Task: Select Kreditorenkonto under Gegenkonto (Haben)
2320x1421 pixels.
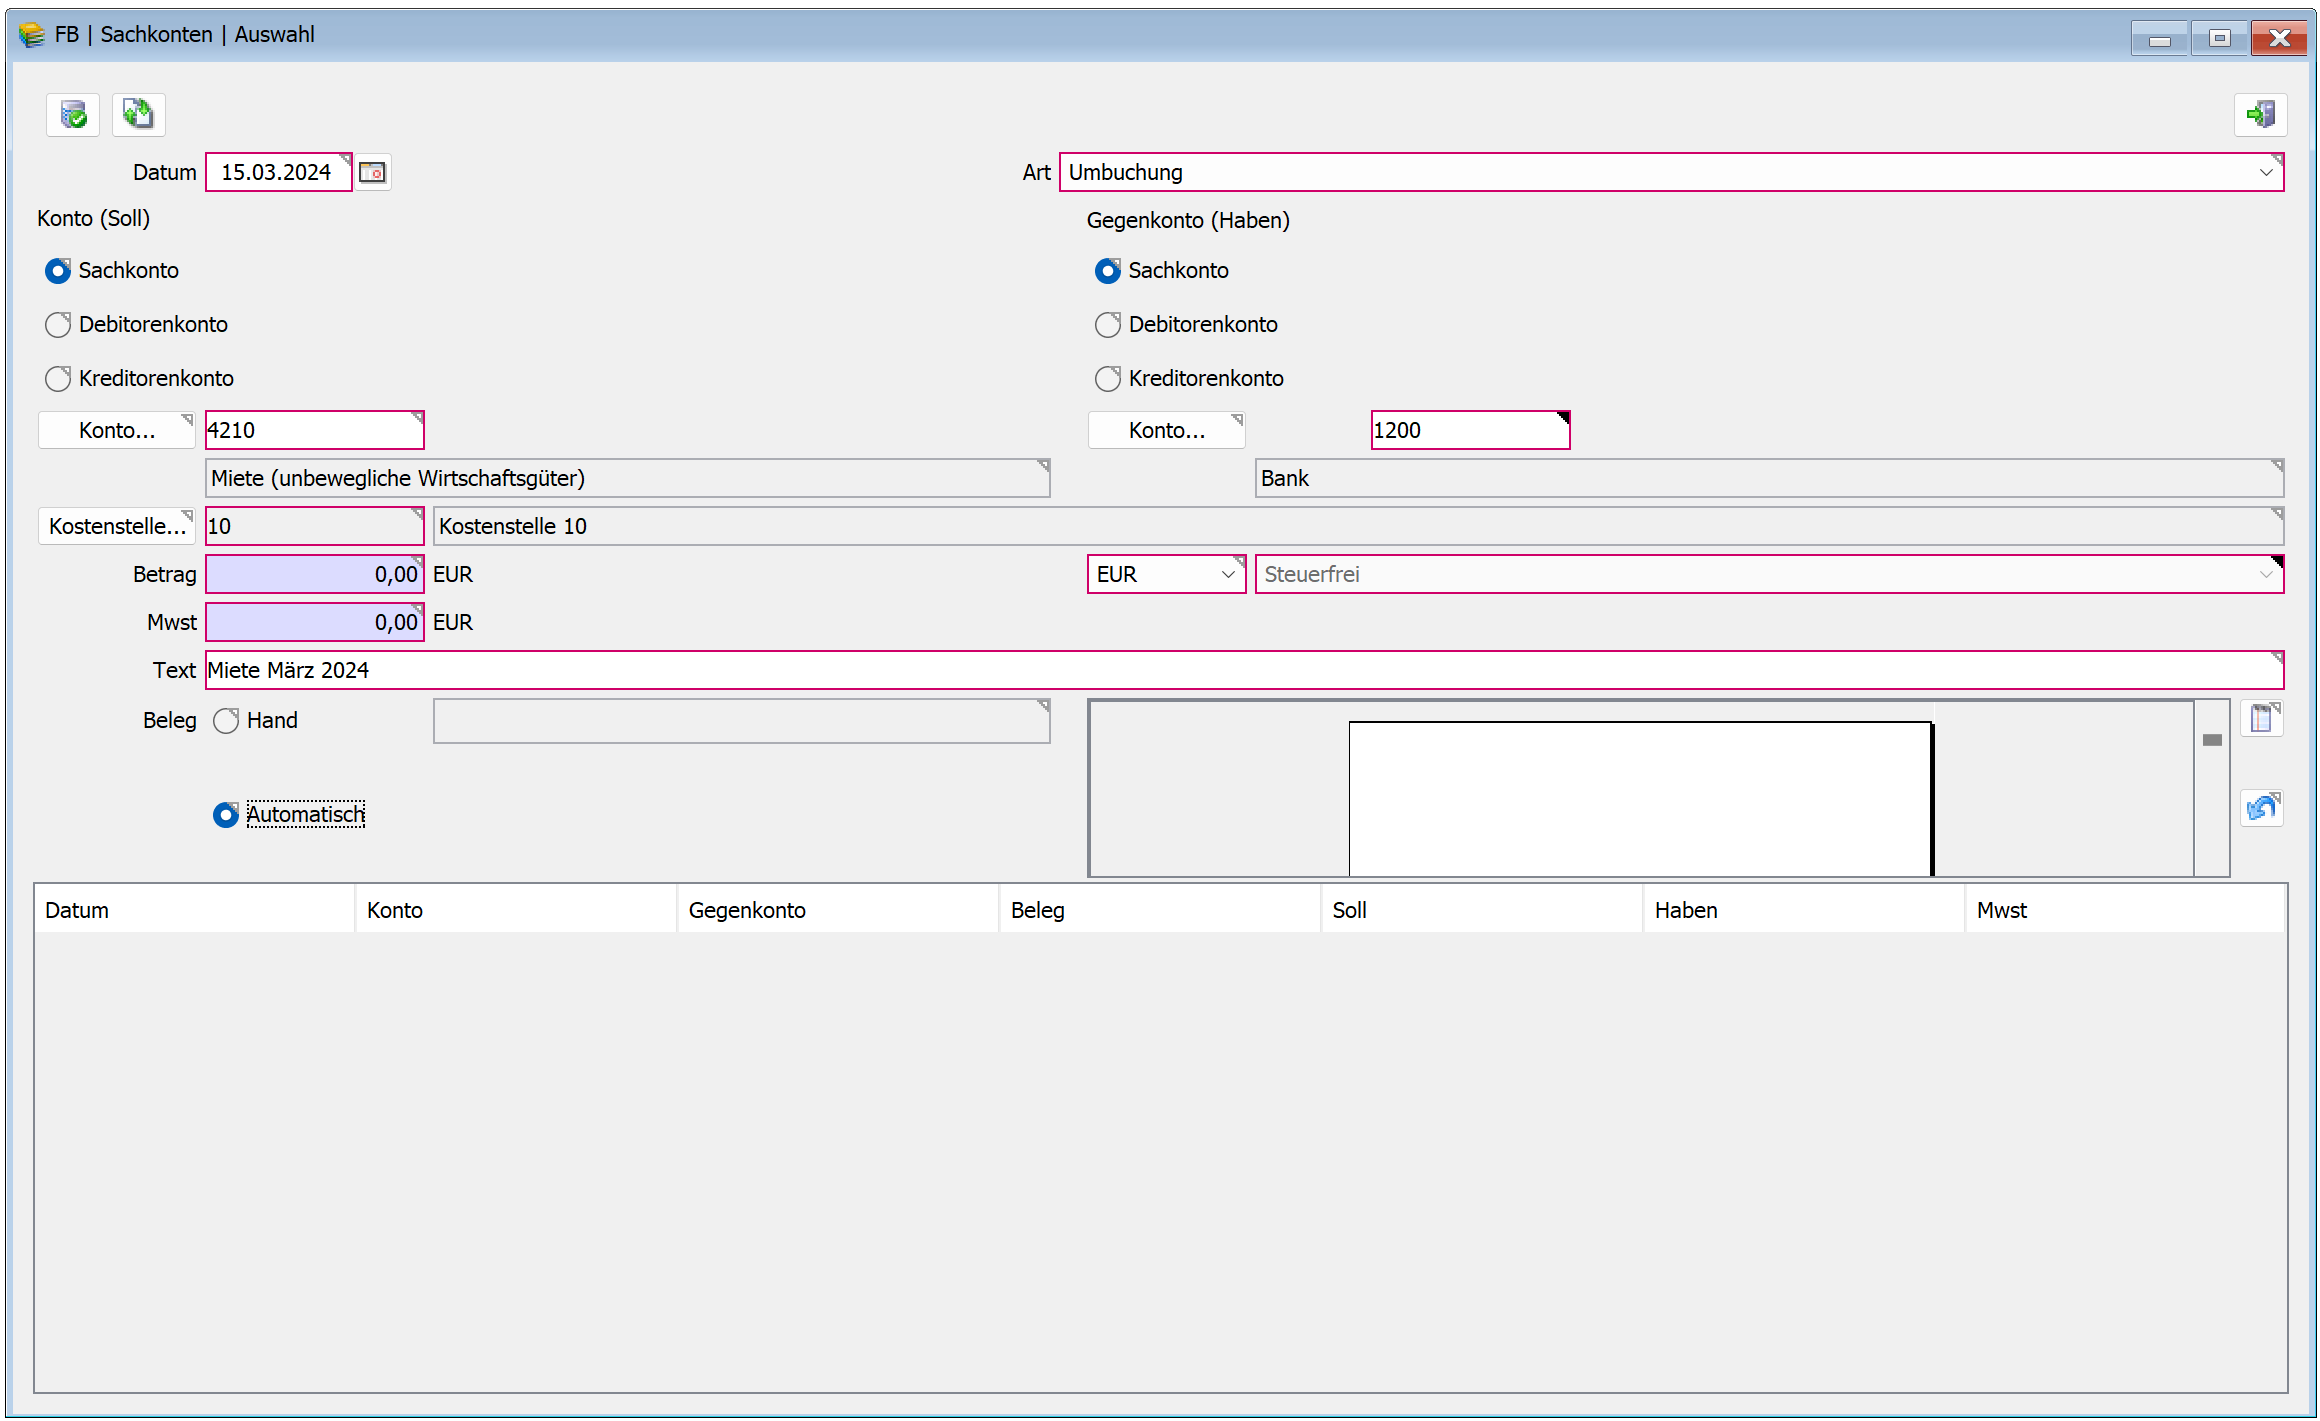Action: pyautogui.click(x=1108, y=379)
